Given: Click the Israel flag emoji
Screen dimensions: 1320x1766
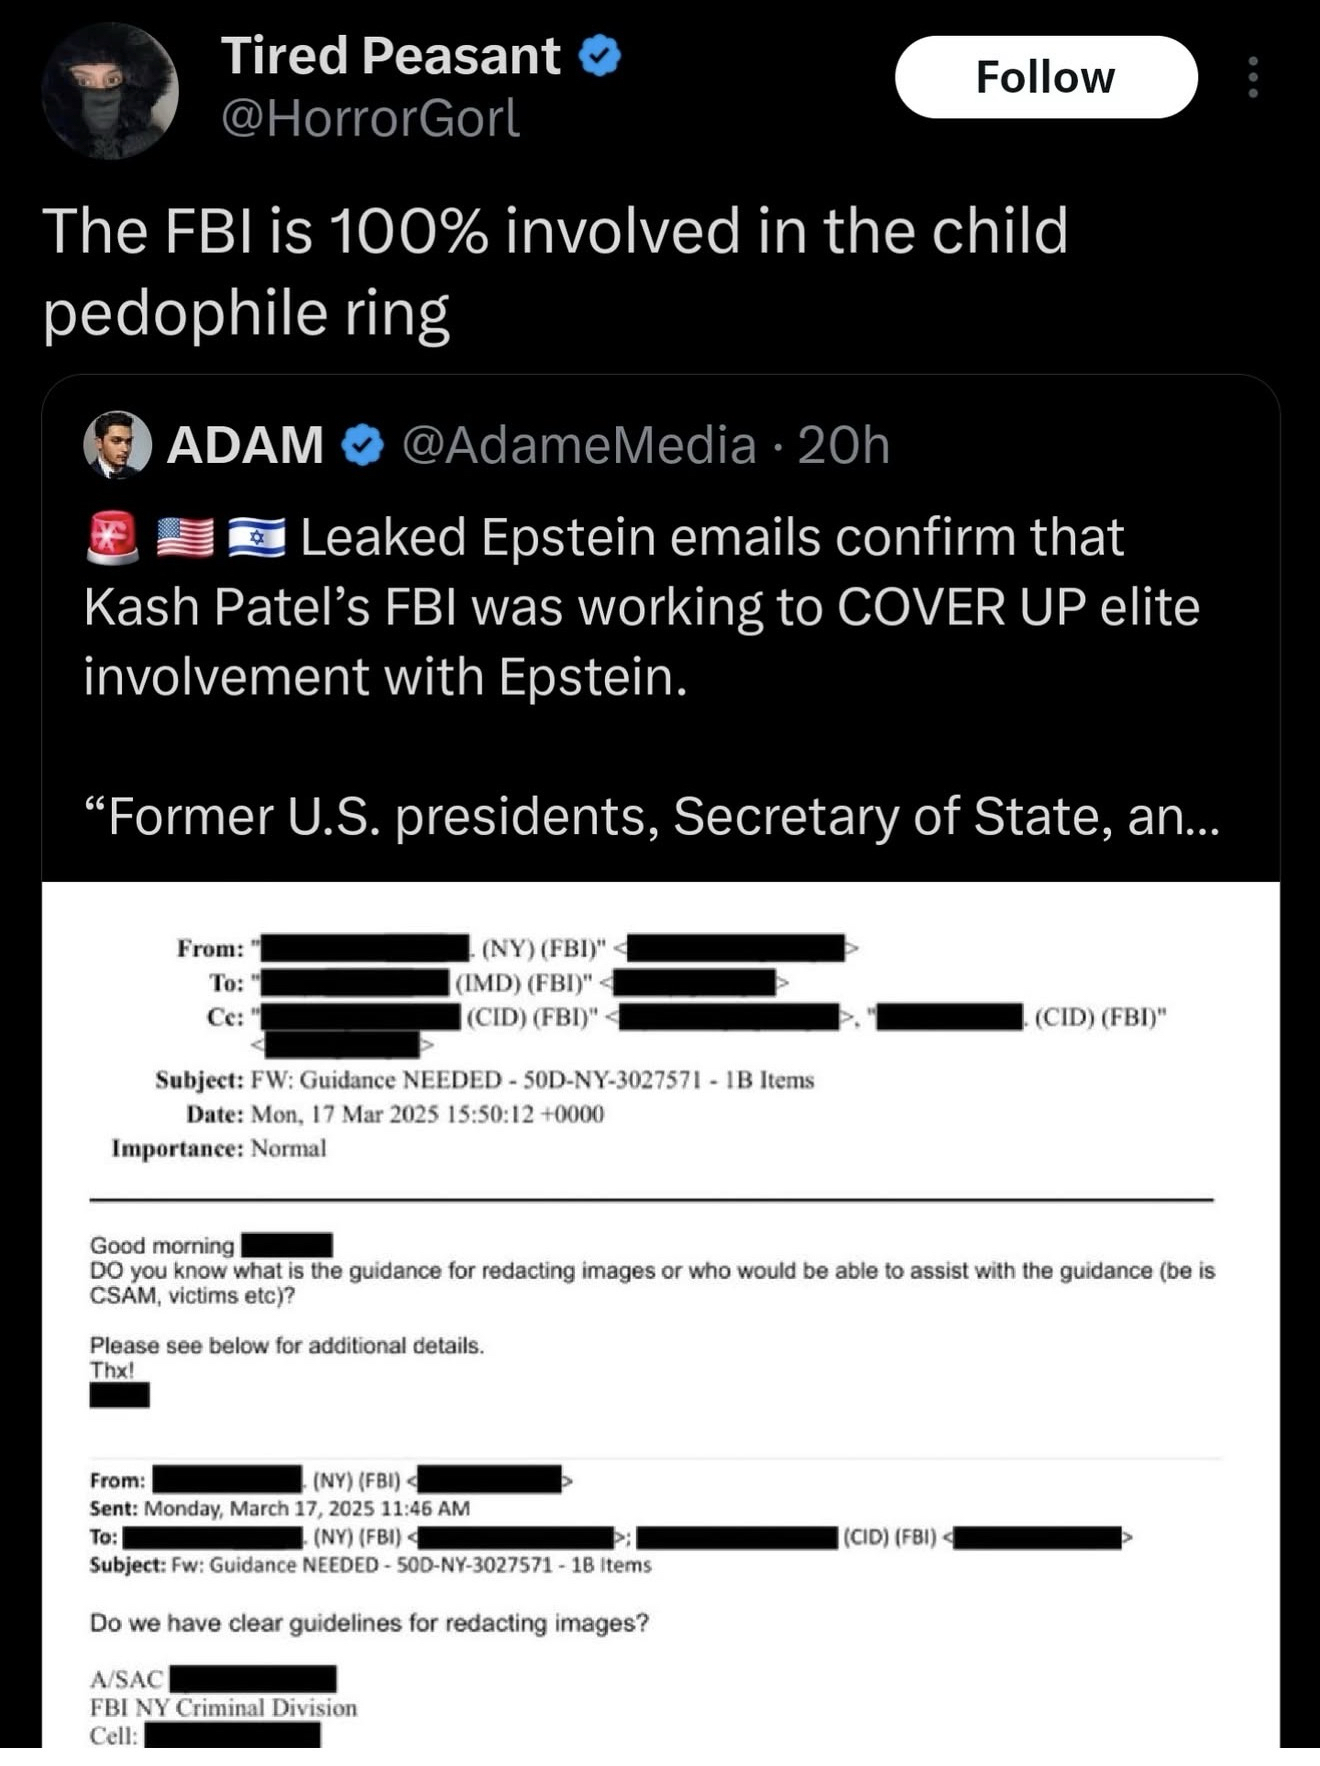Looking at the screenshot, I should click(x=256, y=537).
